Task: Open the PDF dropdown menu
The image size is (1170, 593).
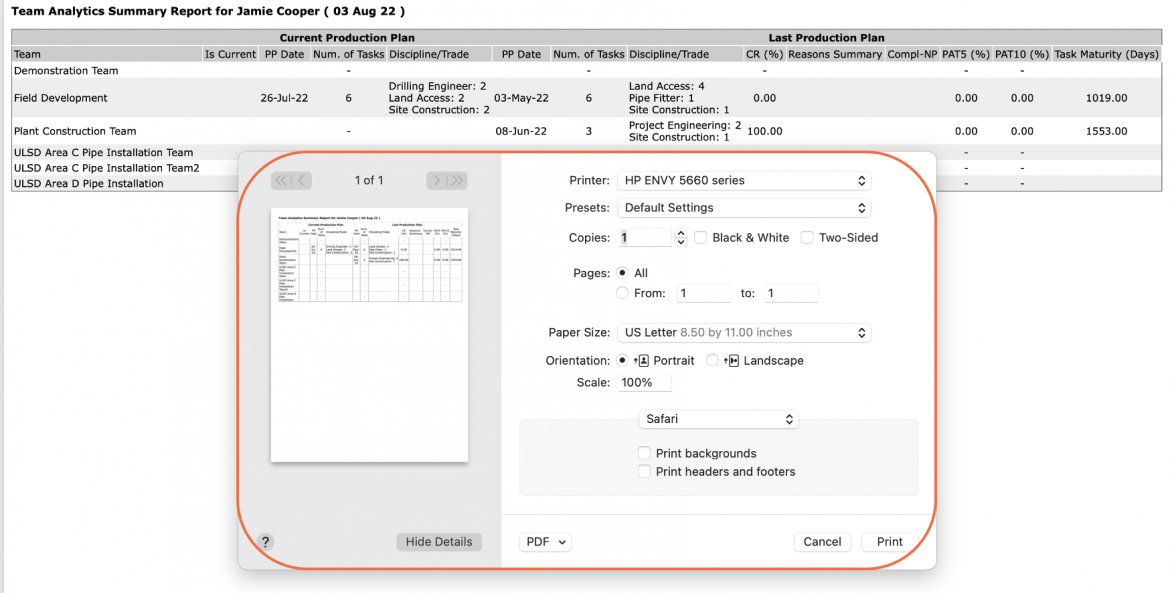Action: tap(545, 542)
